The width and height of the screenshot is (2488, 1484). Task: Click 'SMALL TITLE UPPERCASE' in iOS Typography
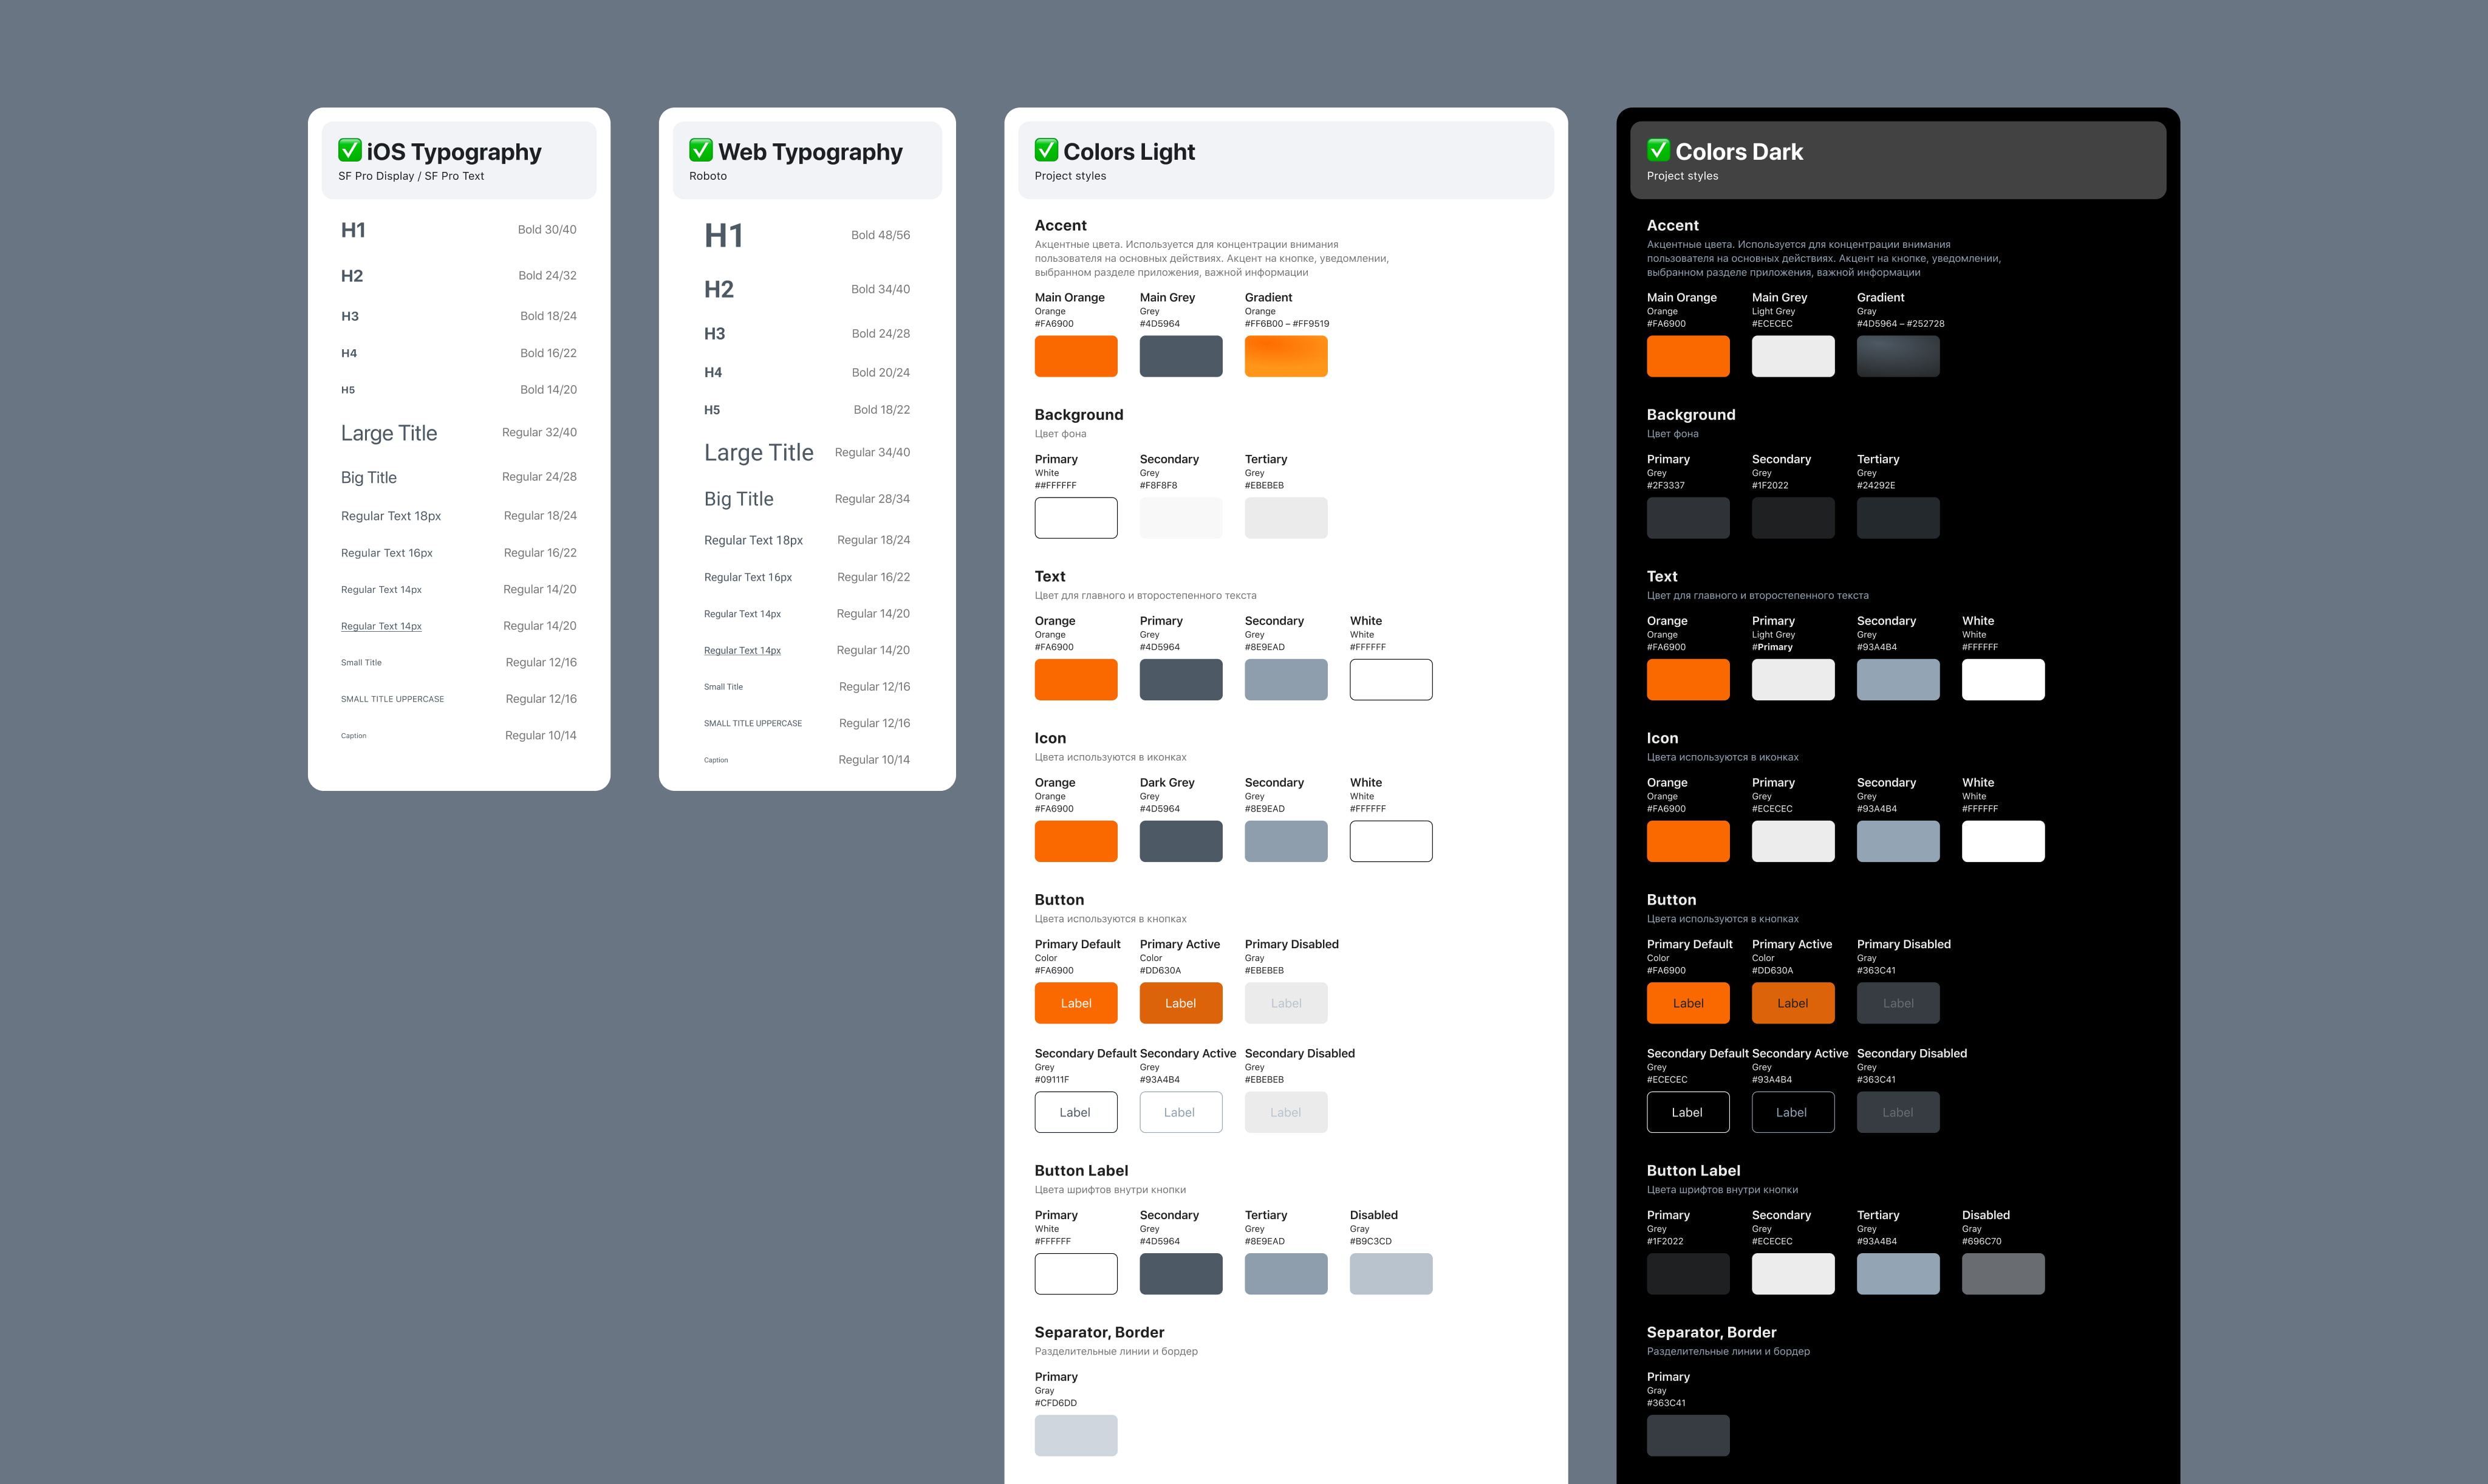tap(392, 699)
